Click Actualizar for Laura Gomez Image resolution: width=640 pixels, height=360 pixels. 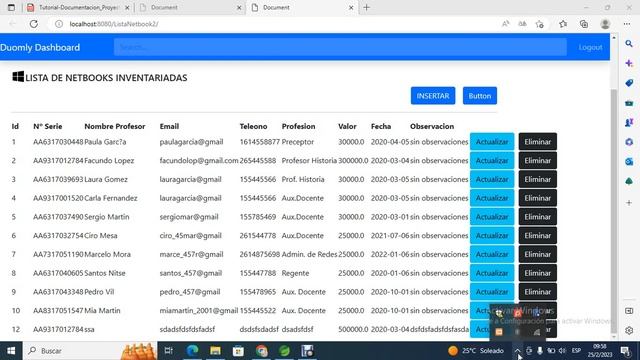(x=492, y=179)
